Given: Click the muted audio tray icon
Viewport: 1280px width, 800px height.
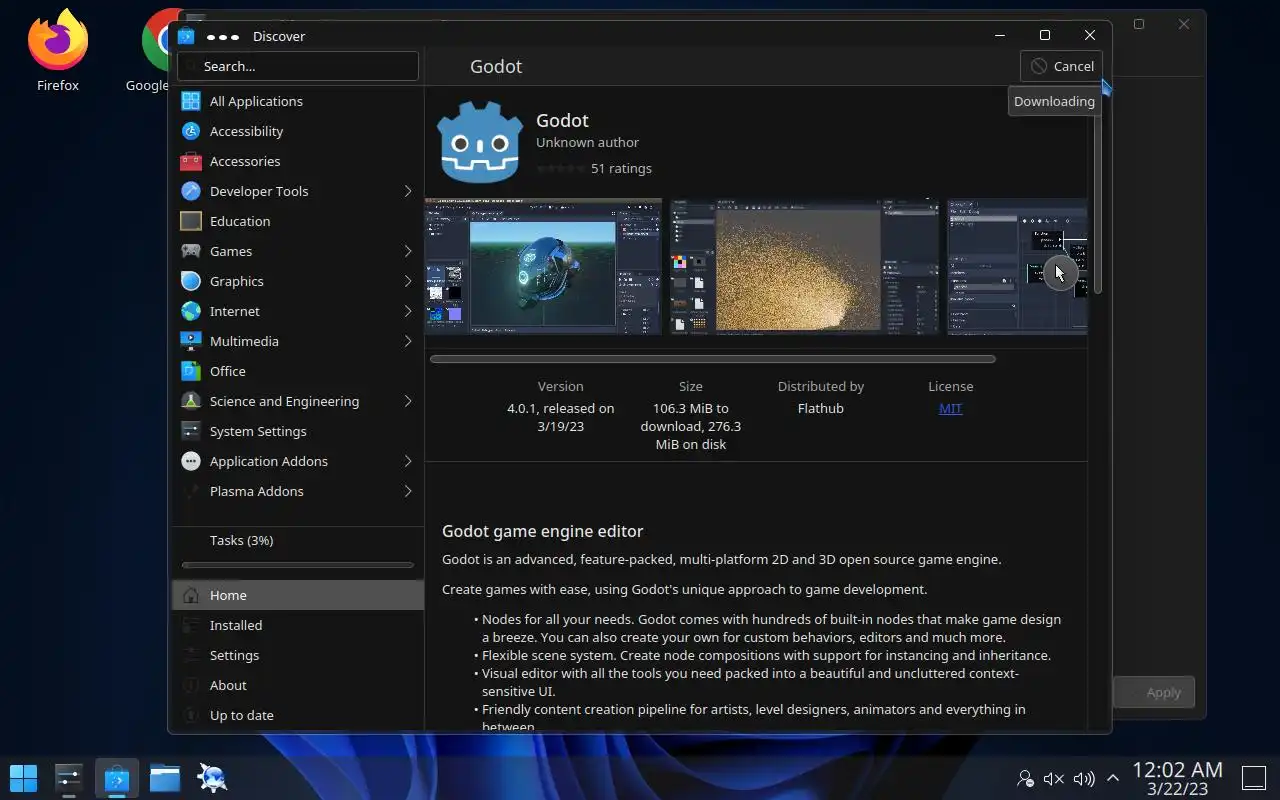Looking at the screenshot, I should (x=1054, y=778).
